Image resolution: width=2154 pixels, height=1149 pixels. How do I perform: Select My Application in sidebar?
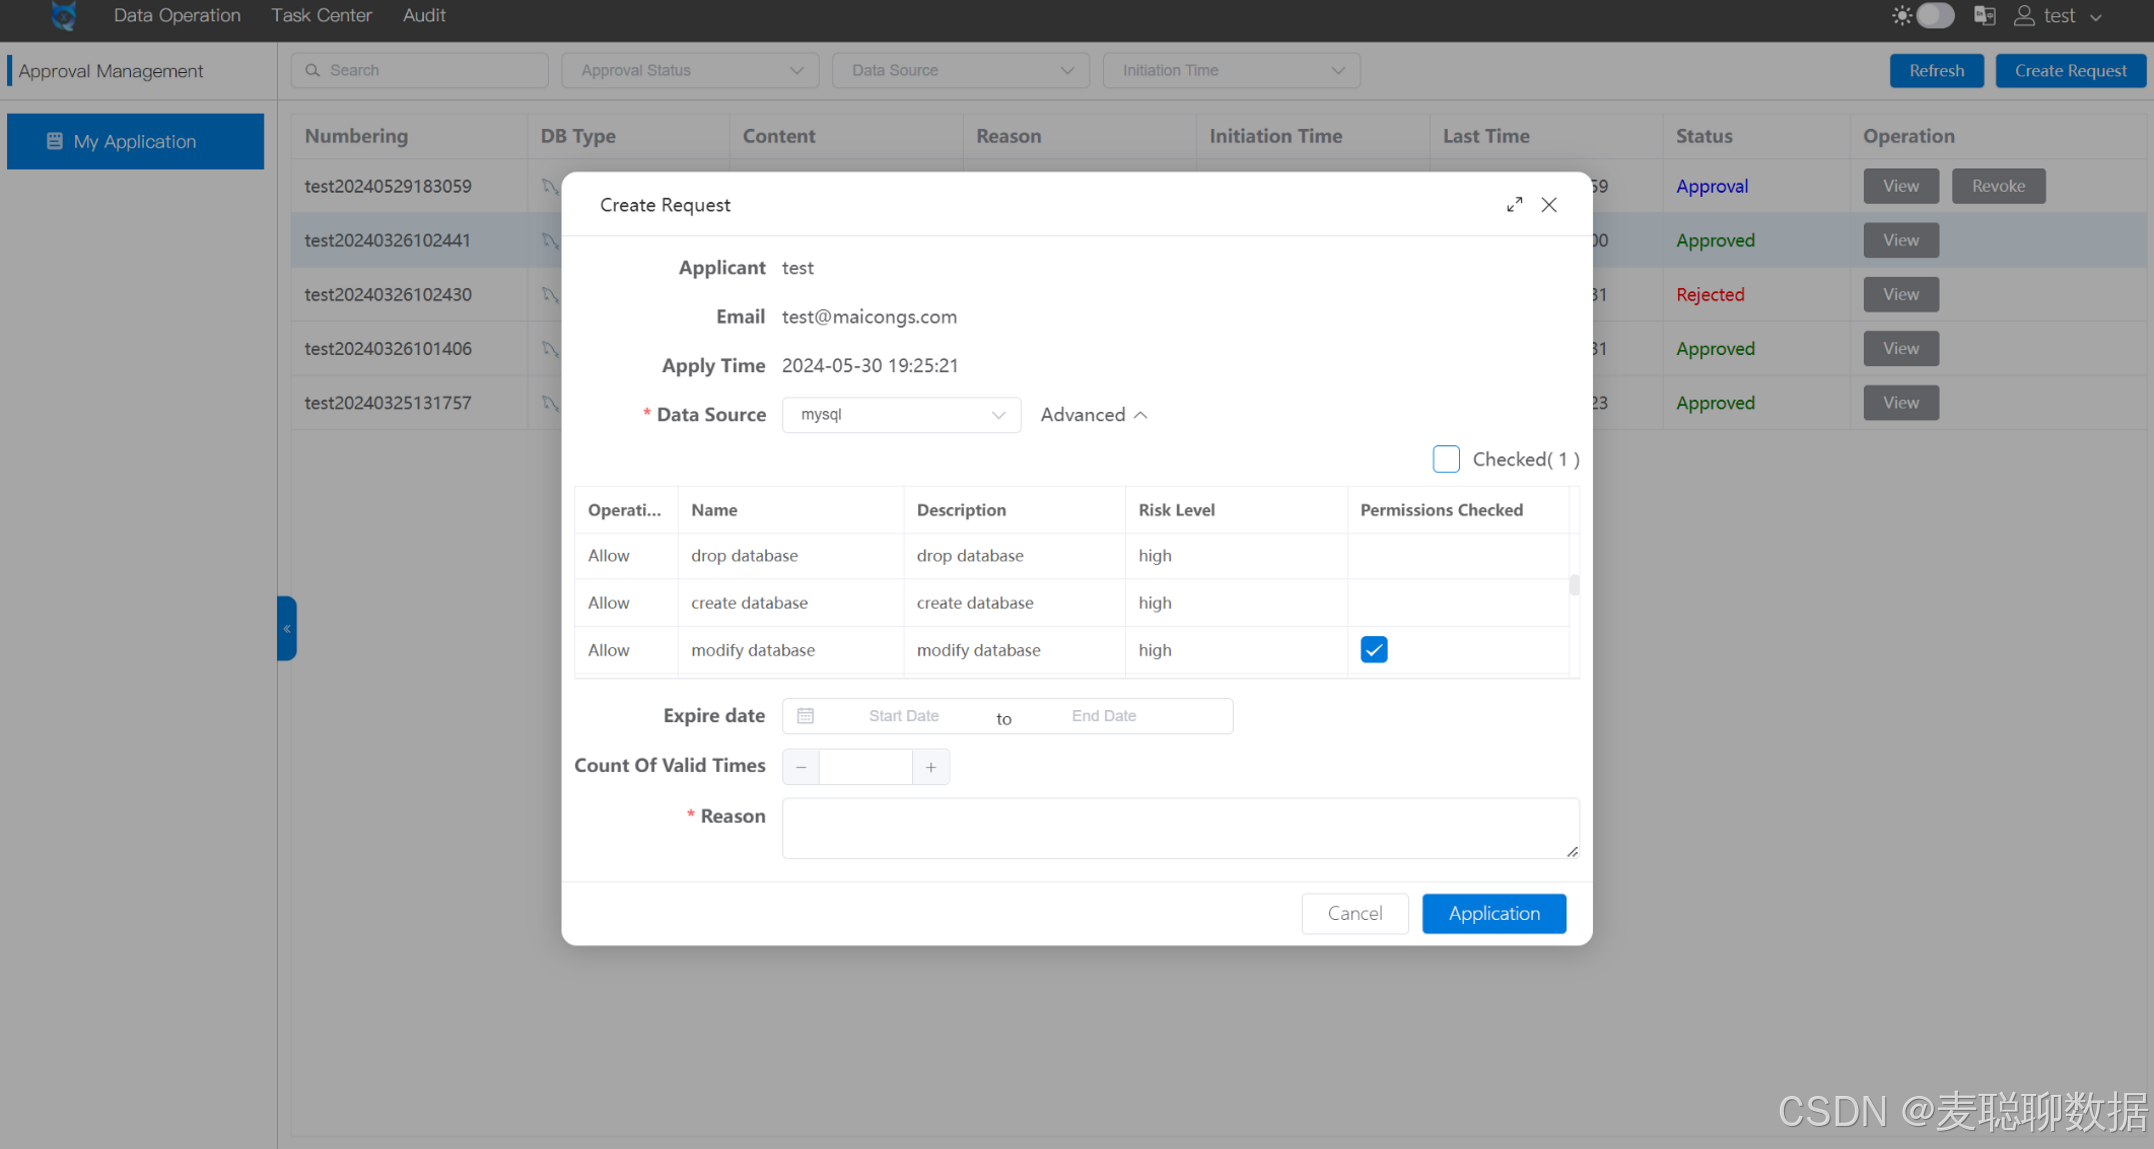pyautogui.click(x=135, y=141)
